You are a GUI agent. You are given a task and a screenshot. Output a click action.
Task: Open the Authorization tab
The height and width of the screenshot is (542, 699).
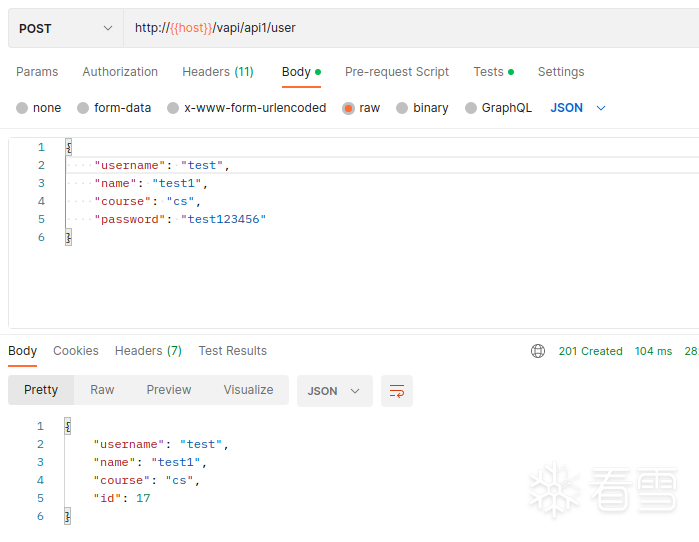click(120, 72)
